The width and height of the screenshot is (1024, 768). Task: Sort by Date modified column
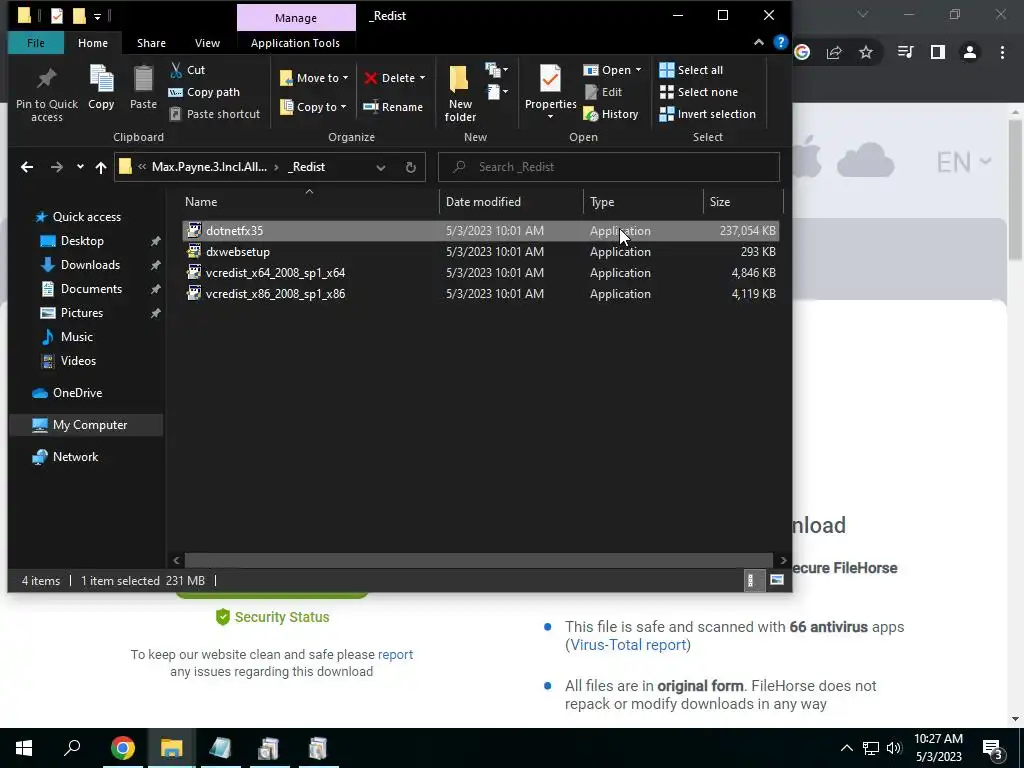click(511, 202)
